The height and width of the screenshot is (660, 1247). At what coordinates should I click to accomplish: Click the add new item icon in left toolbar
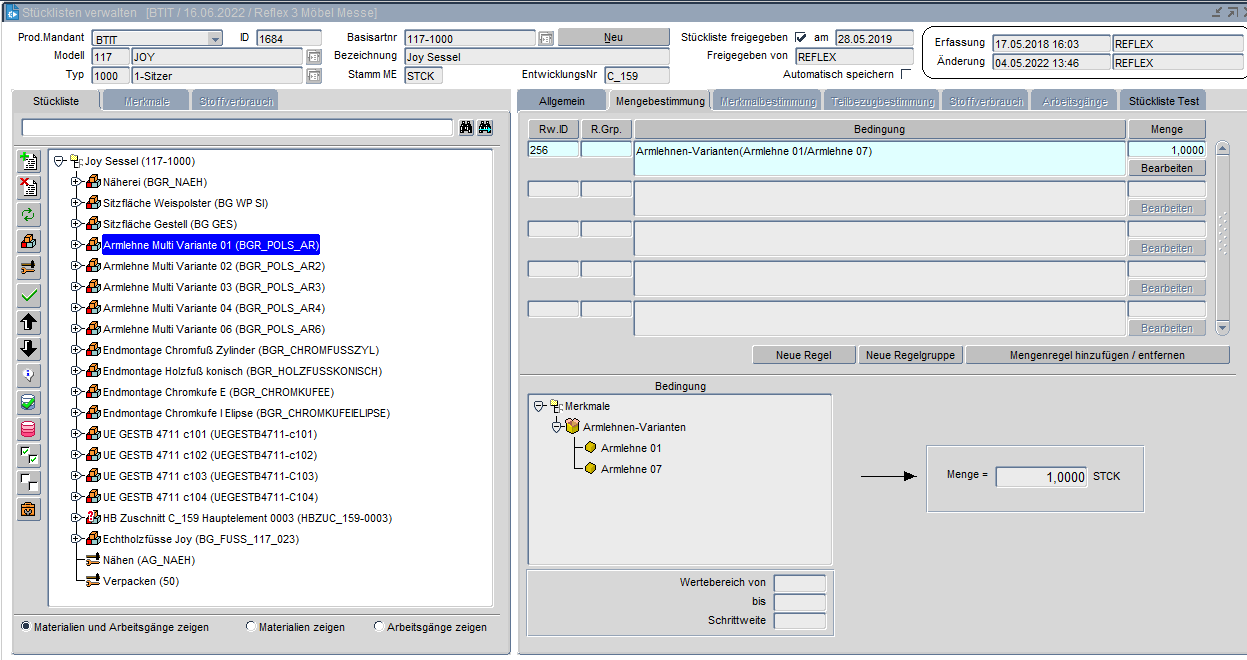click(x=29, y=162)
